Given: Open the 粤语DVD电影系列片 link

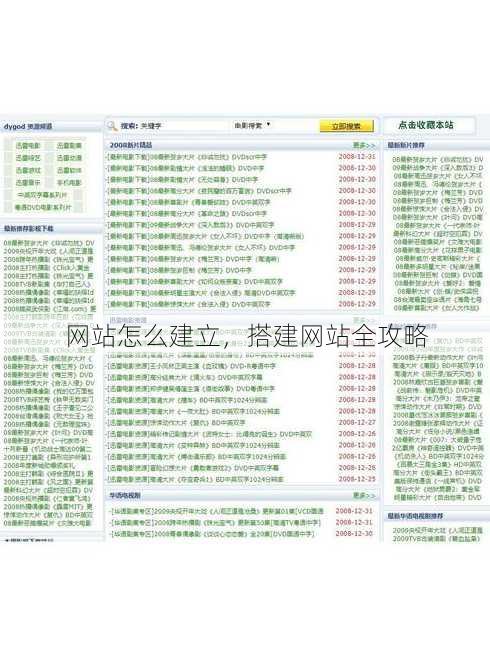Looking at the screenshot, I should 43,207.
